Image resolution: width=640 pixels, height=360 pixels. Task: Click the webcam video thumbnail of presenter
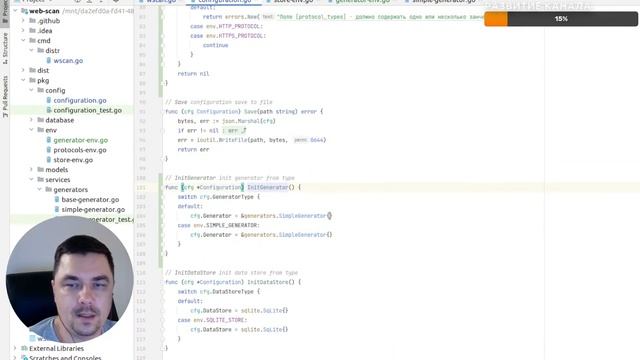(x=69, y=279)
